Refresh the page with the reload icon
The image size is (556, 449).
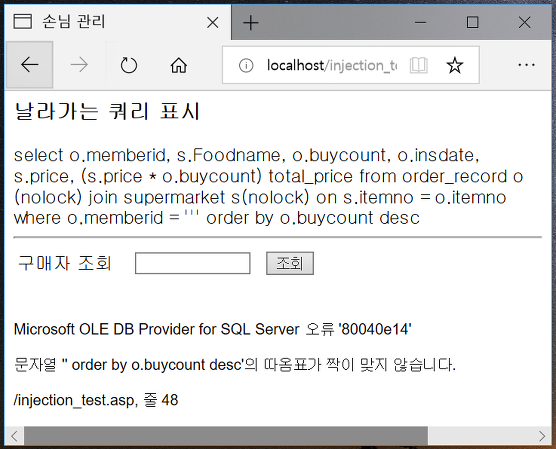(128, 65)
